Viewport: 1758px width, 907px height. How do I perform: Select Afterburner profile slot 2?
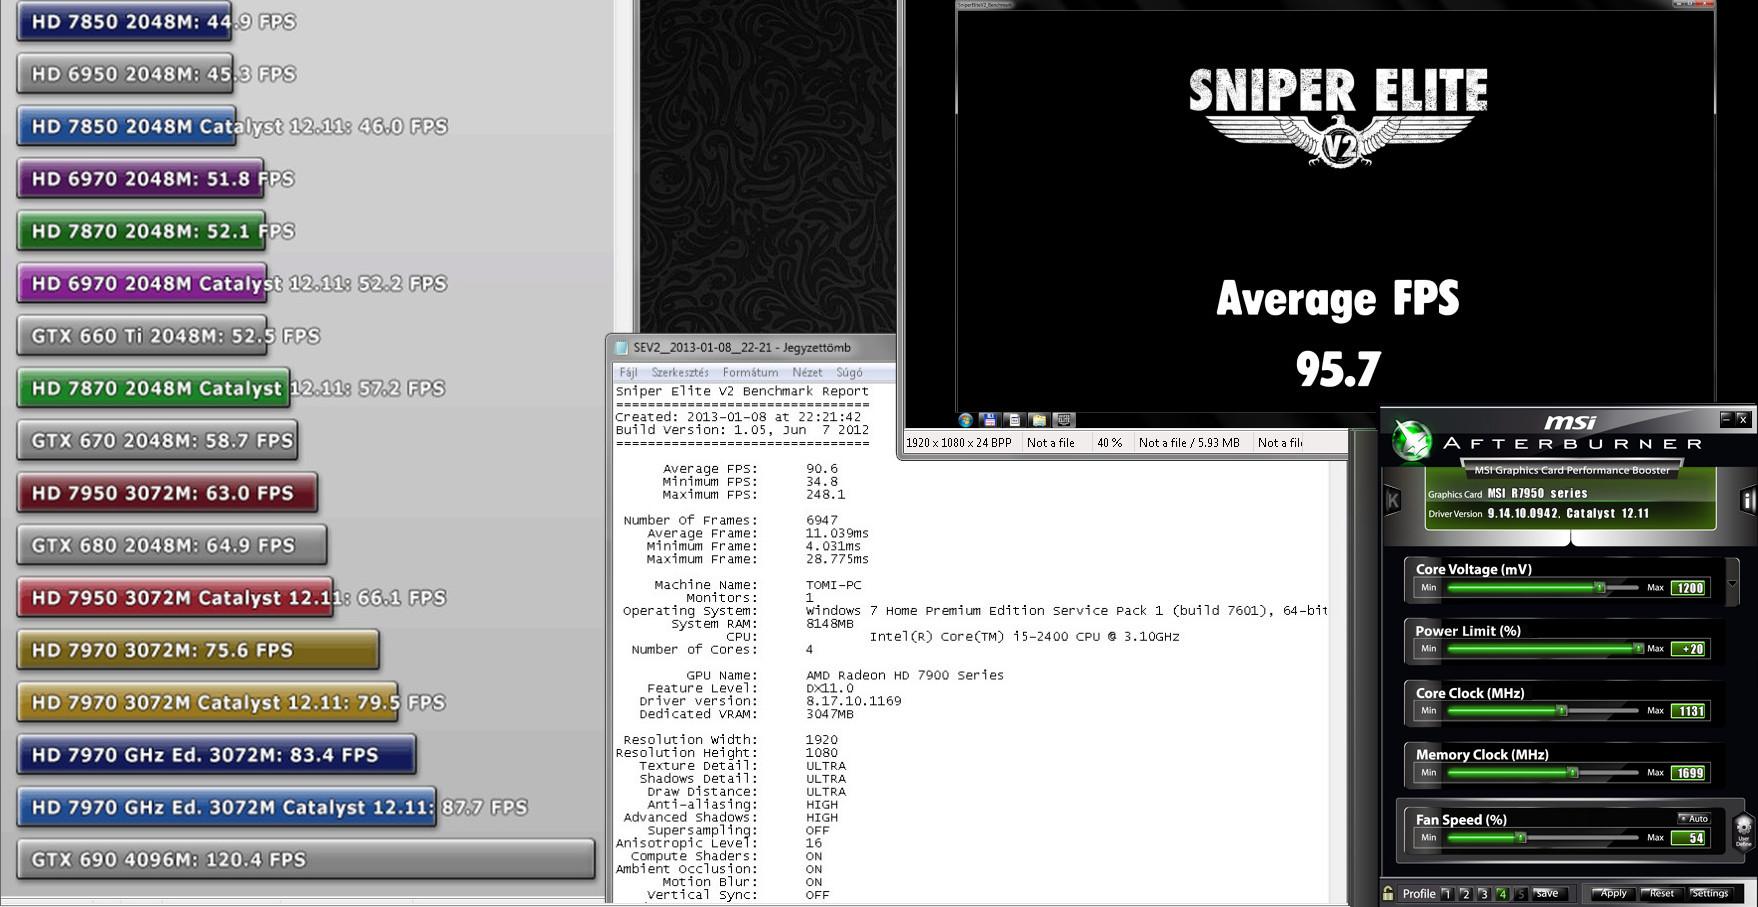click(x=1465, y=894)
